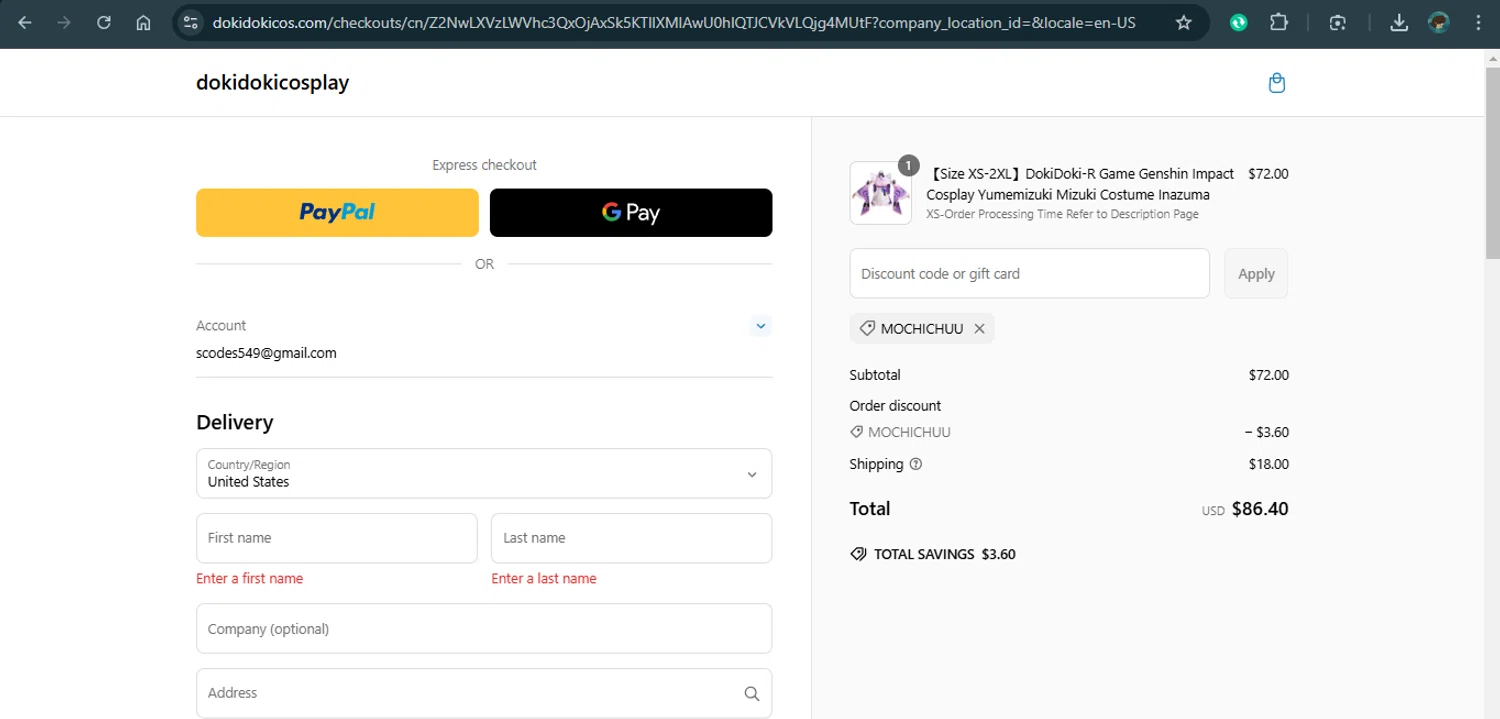Remove the MOCHICHUU discount code tag
The image size is (1500, 719).
point(979,328)
